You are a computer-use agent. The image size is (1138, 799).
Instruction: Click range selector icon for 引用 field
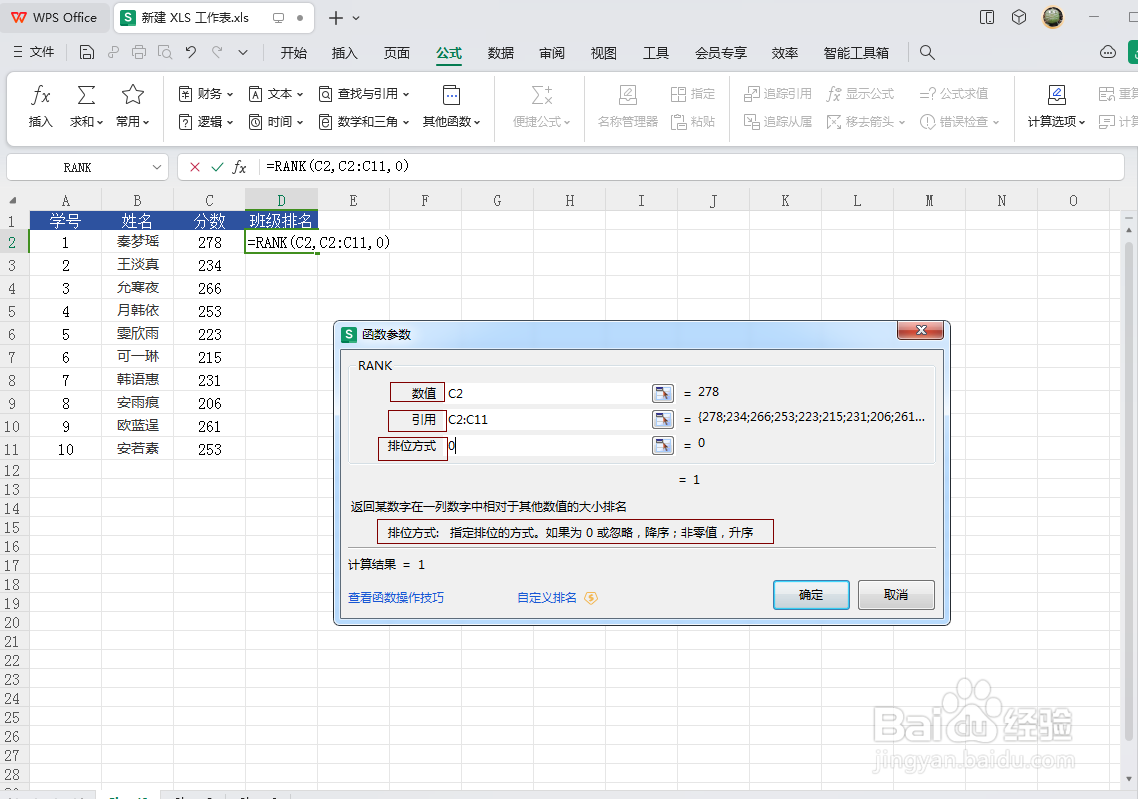point(663,419)
